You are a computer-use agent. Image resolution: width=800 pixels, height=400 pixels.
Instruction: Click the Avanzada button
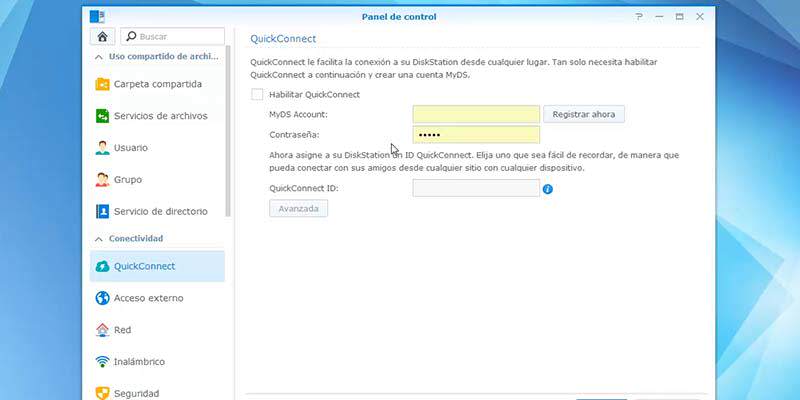(x=298, y=209)
